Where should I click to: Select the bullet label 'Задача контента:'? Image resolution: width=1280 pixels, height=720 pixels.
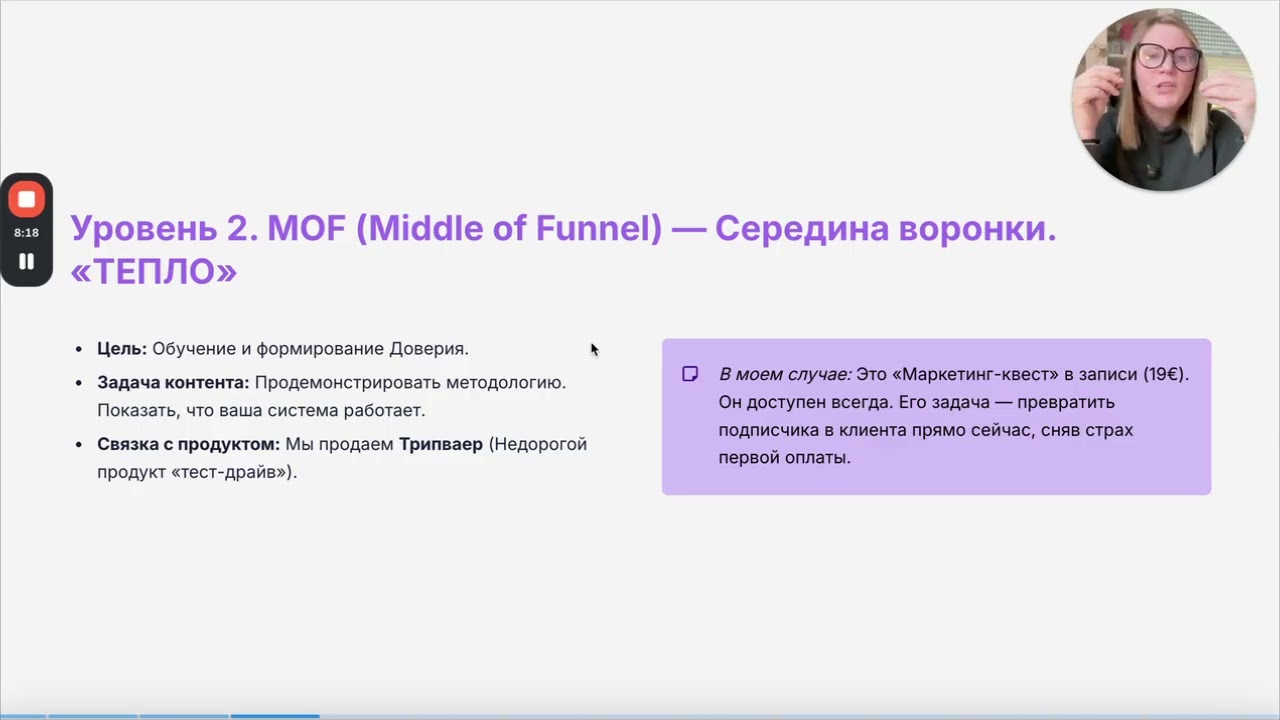coord(173,382)
